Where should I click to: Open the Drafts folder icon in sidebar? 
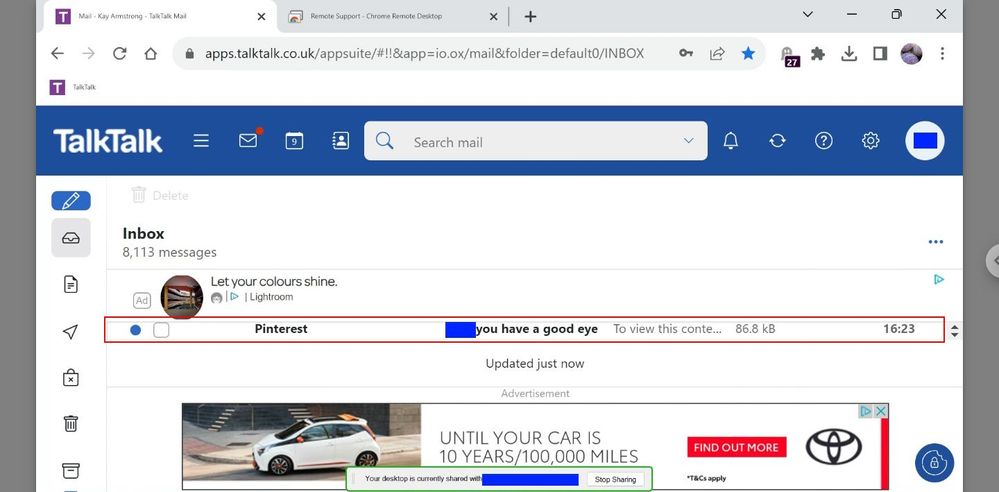coord(71,285)
